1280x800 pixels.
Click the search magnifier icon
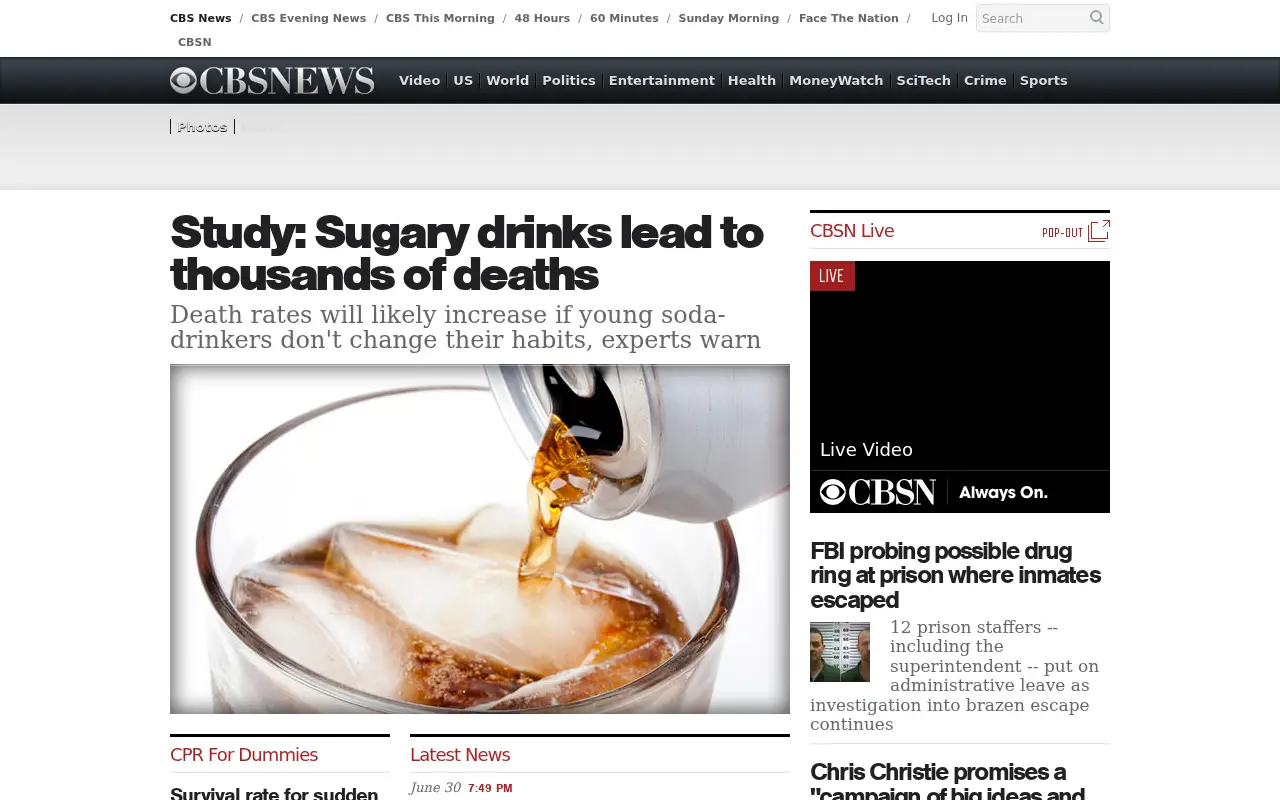pos(1096,17)
